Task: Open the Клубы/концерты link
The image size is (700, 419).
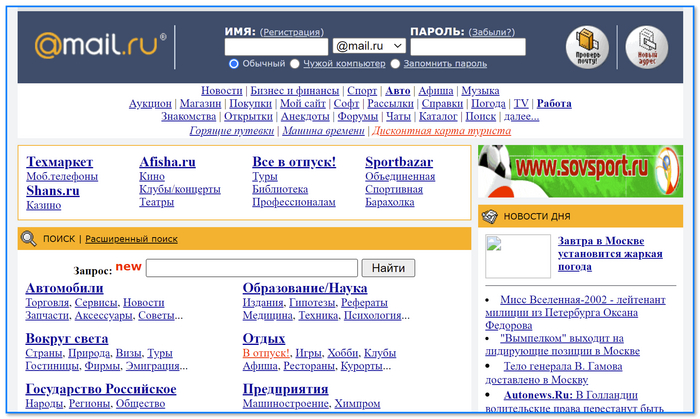Action: (180, 189)
